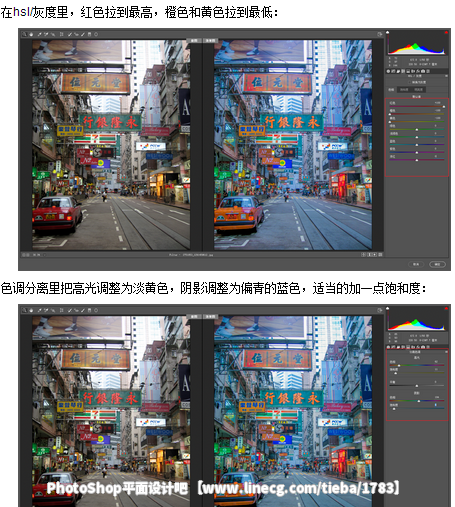
Task: Choose Color Sampler tool in upper Camera Raw
Action: (46, 34)
